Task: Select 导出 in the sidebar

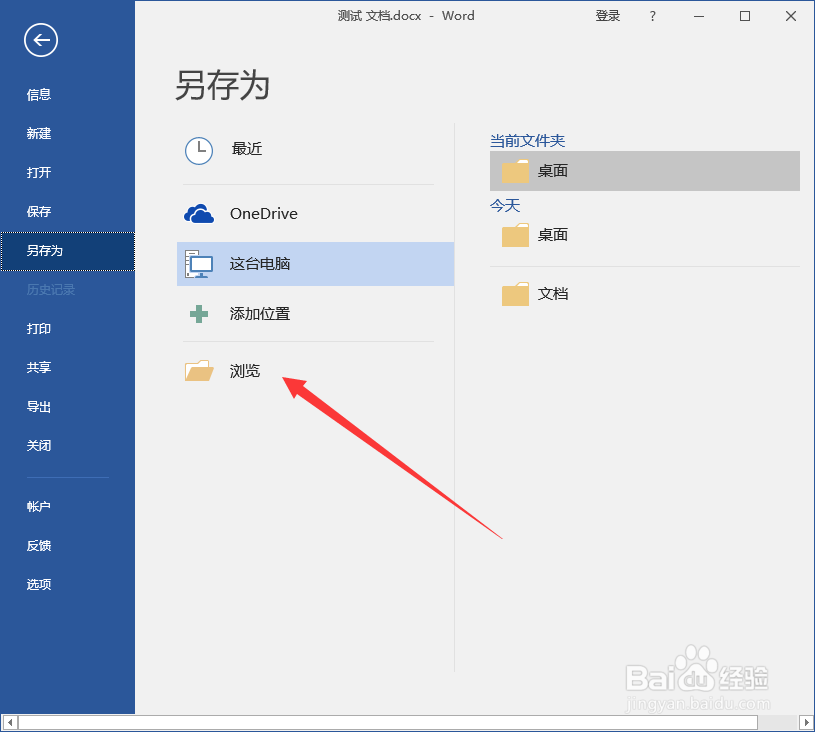Action: [38, 406]
